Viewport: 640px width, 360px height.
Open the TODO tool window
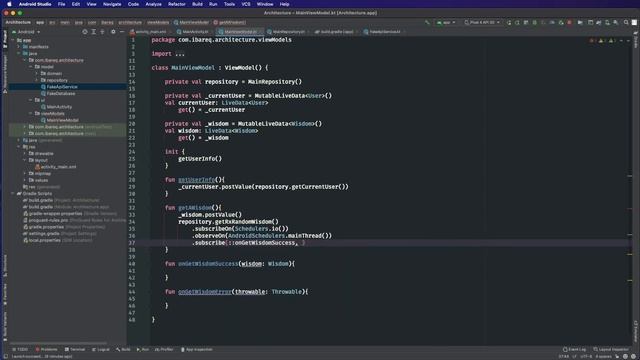tap(20, 349)
